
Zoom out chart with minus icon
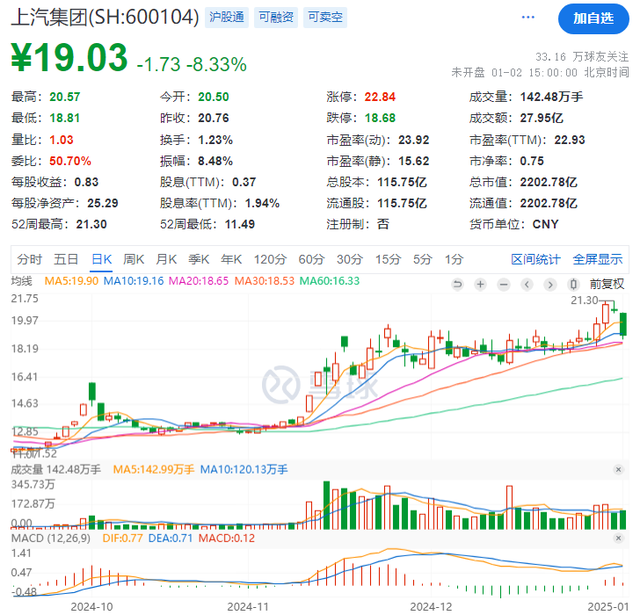pyautogui.click(x=504, y=284)
